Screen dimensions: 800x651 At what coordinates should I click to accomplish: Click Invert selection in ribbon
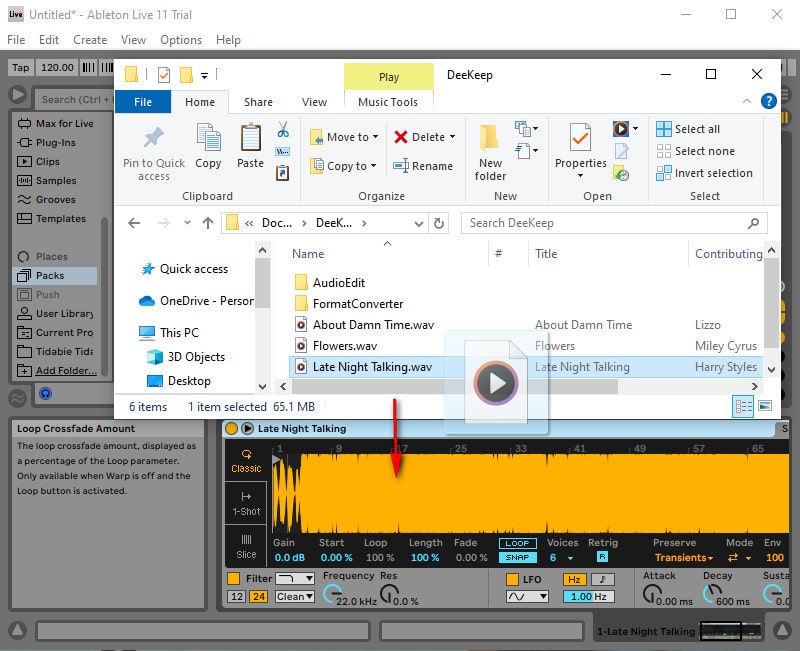pos(704,173)
